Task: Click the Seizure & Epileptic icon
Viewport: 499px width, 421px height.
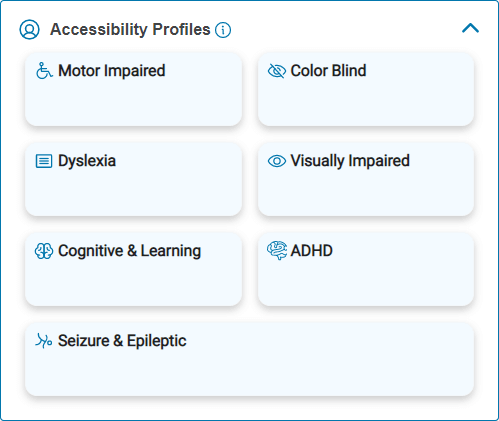Action: (44, 341)
